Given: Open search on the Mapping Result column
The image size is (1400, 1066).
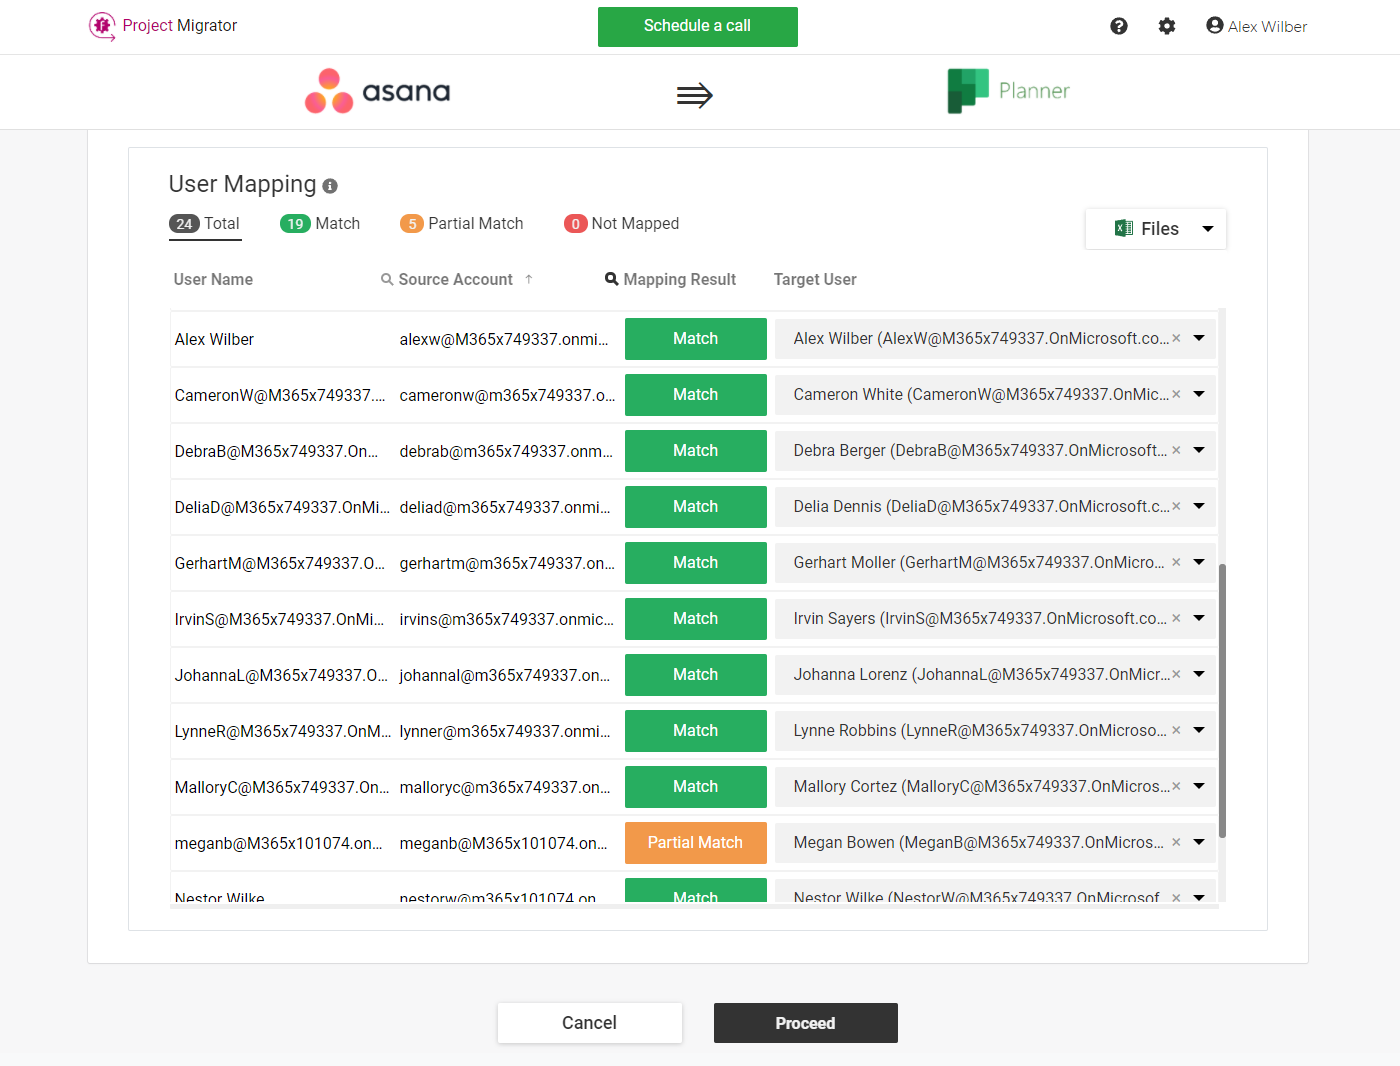Looking at the screenshot, I should coord(611,279).
